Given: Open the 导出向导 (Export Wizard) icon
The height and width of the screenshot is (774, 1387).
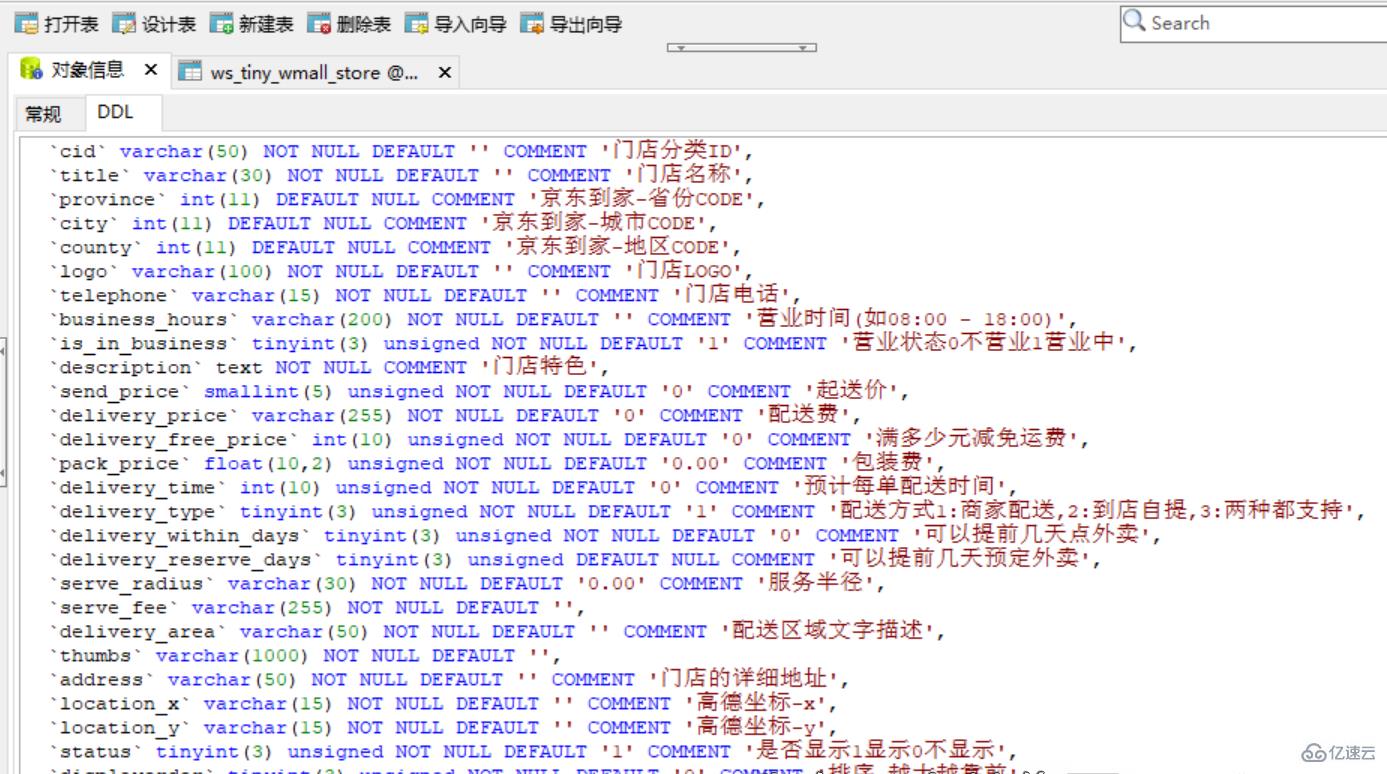Looking at the screenshot, I should [533, 24].
